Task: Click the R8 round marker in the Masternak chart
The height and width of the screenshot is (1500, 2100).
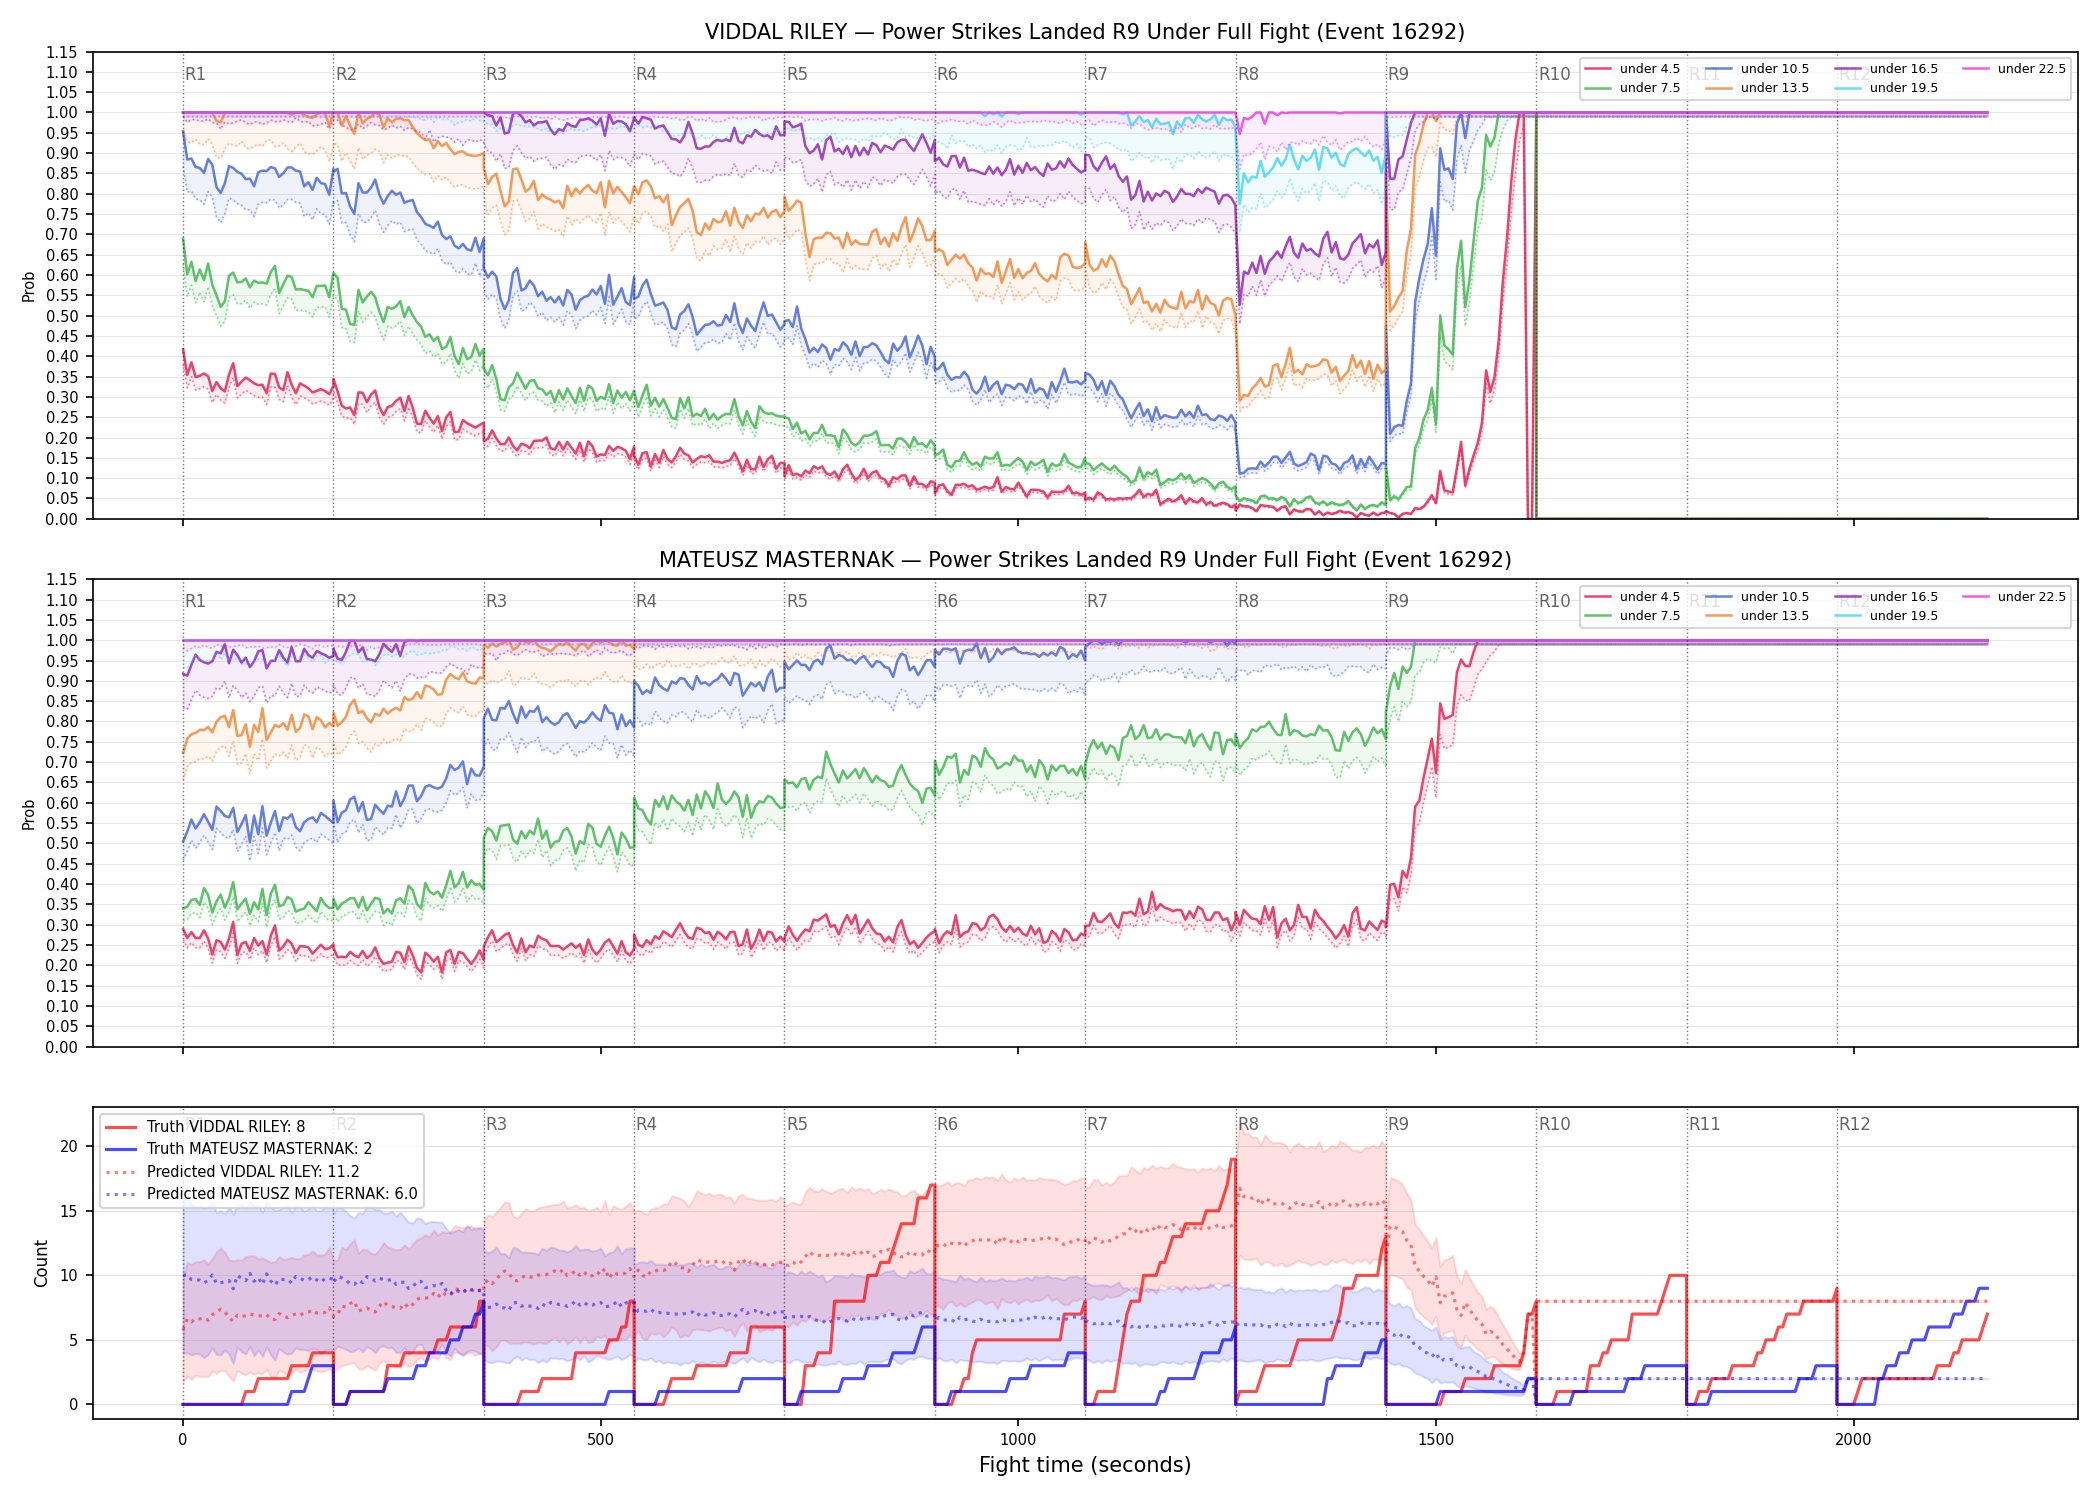Action: tap(1248, 601)
